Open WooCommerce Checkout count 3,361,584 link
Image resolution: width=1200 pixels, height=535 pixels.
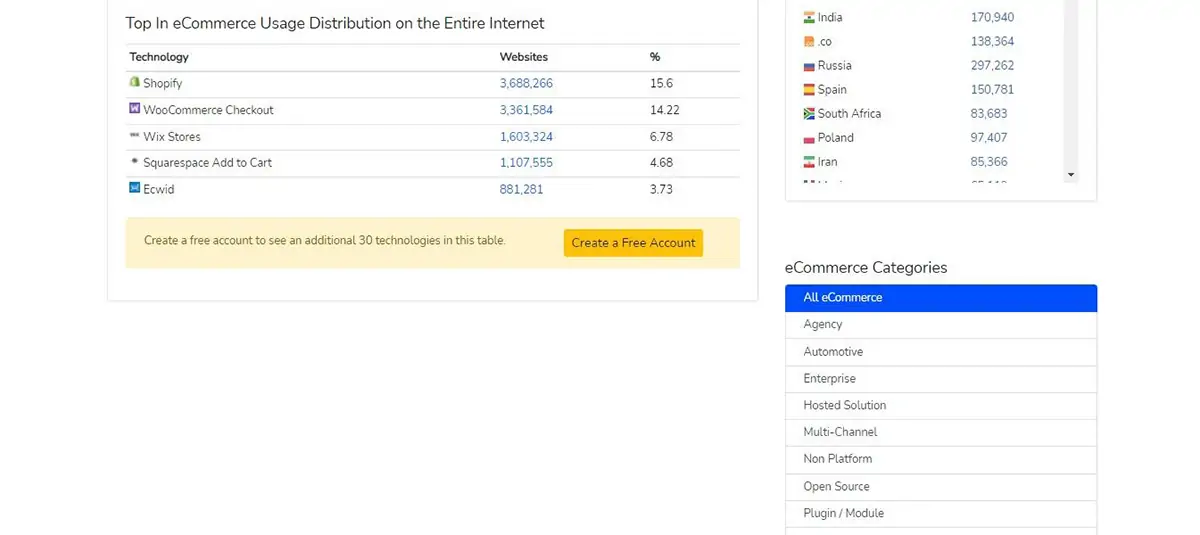[526, 110]
